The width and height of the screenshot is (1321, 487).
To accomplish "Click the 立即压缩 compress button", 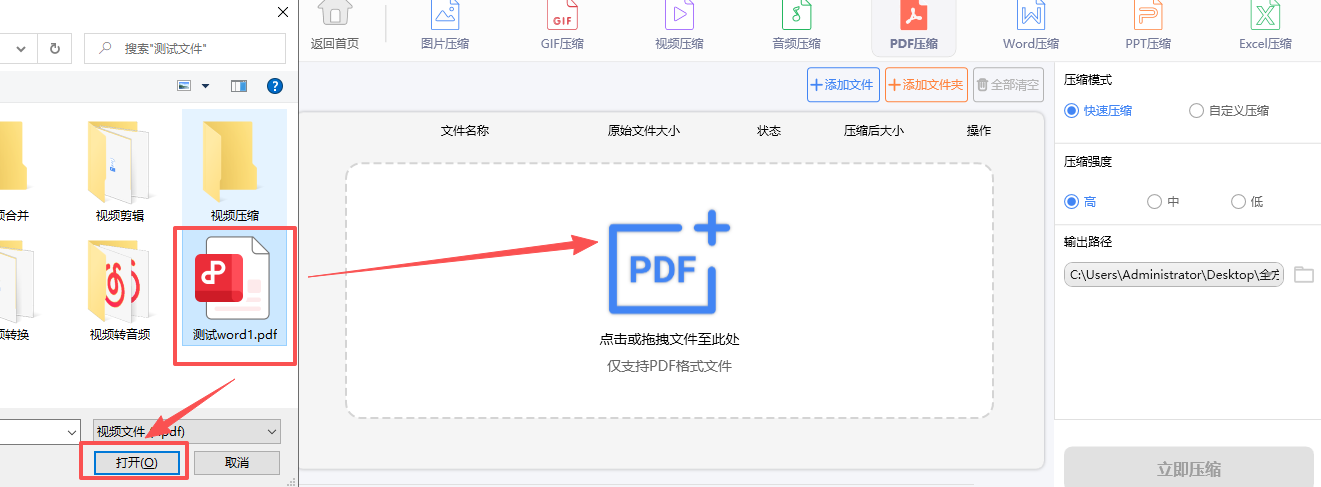I will 1188,469.
